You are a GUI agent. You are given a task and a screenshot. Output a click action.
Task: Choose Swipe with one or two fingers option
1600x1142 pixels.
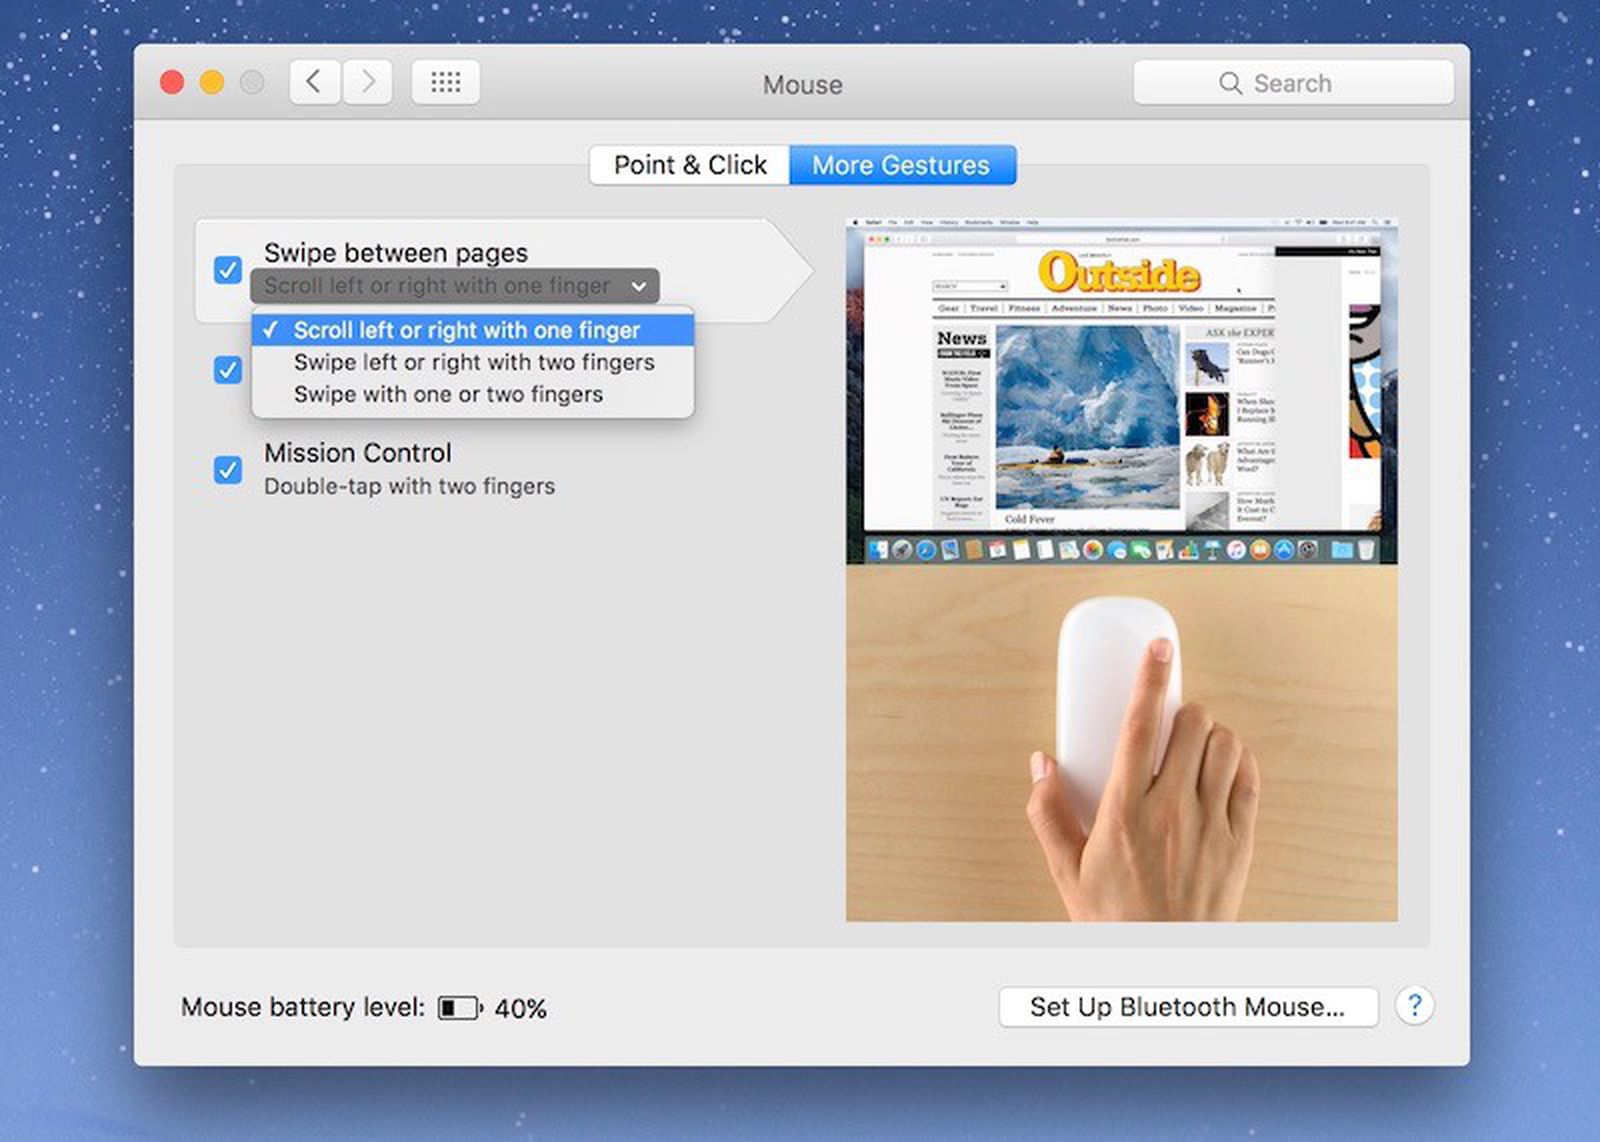[448, 394]
